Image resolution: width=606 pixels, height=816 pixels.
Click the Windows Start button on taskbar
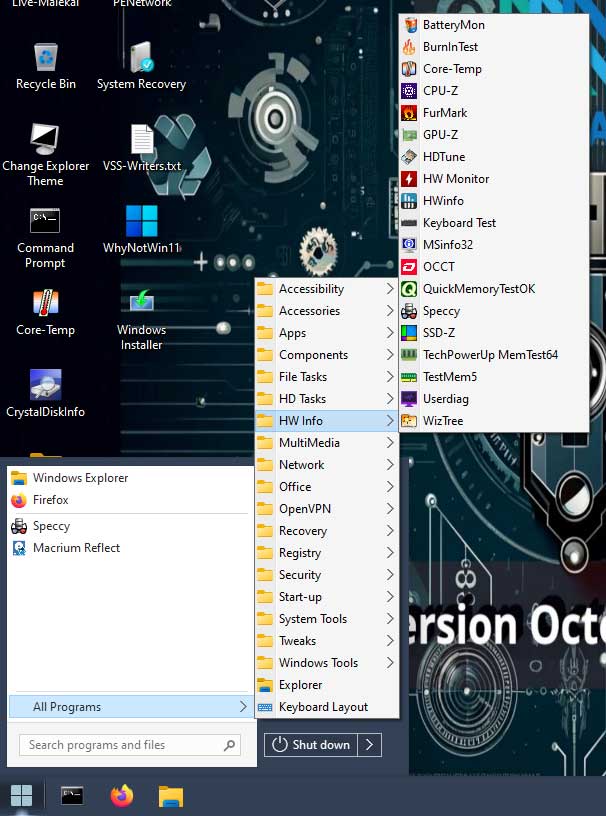22,795
